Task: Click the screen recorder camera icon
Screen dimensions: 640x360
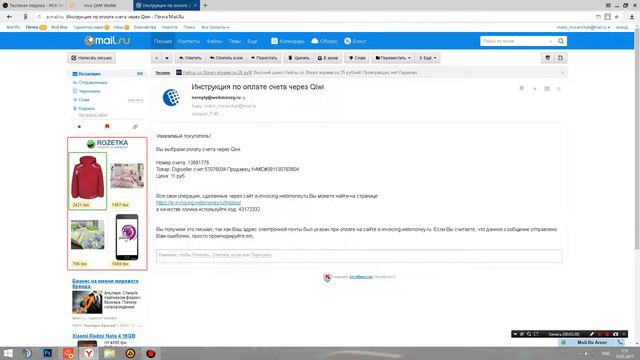Action: [616, 334]
